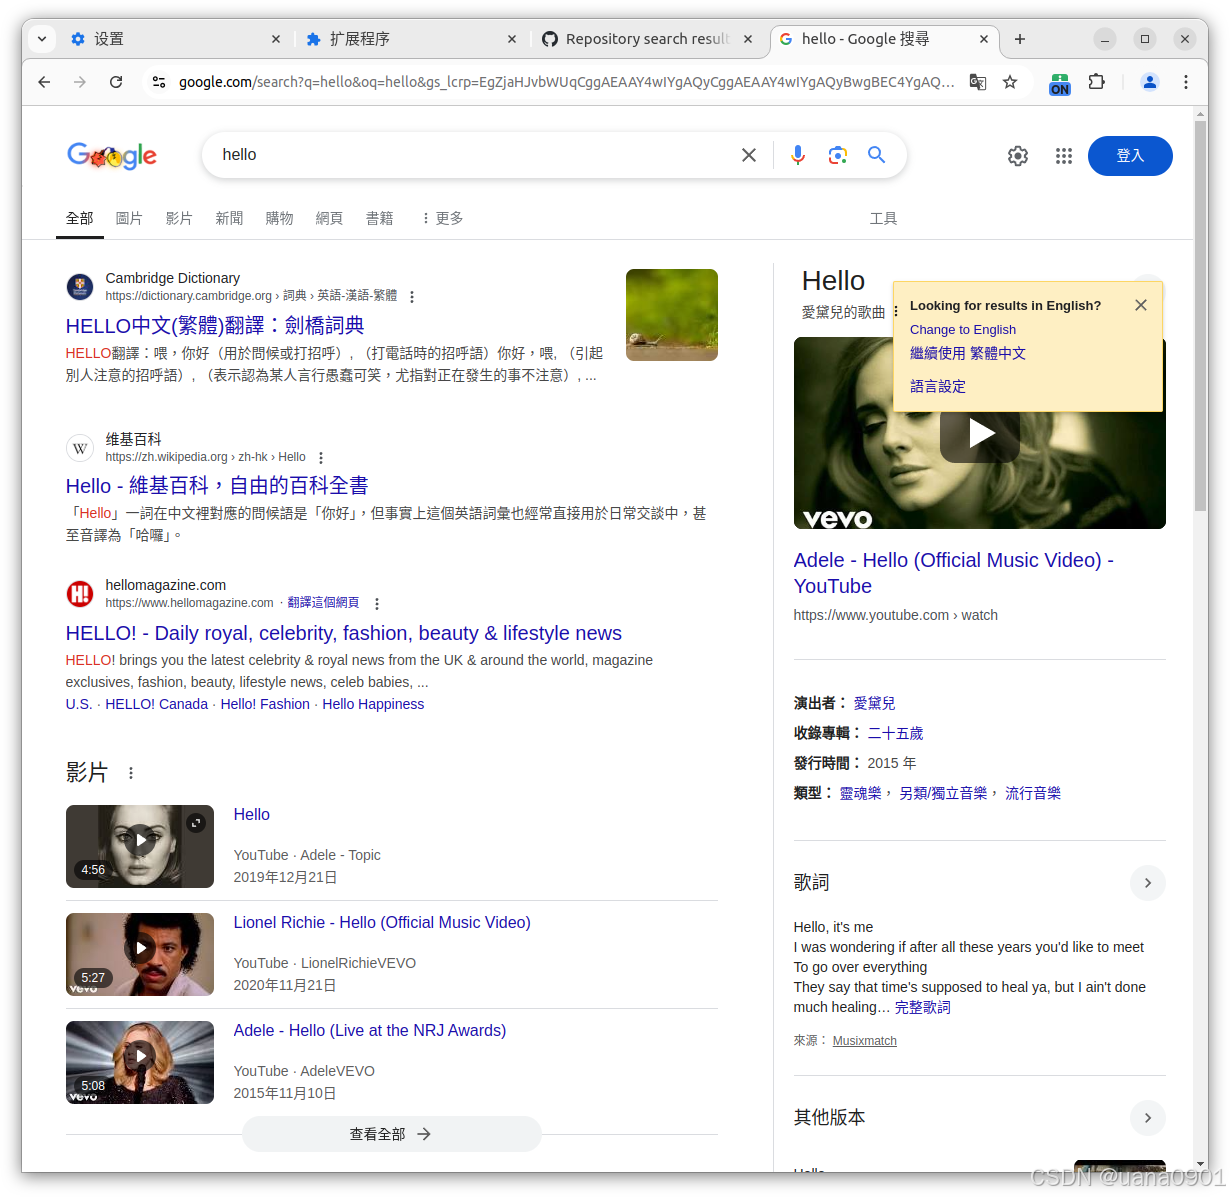Open site information icon in address bar
The width and height of the screenshot is (1230, 1197).
pyautogui.click(x=158, y=82)
